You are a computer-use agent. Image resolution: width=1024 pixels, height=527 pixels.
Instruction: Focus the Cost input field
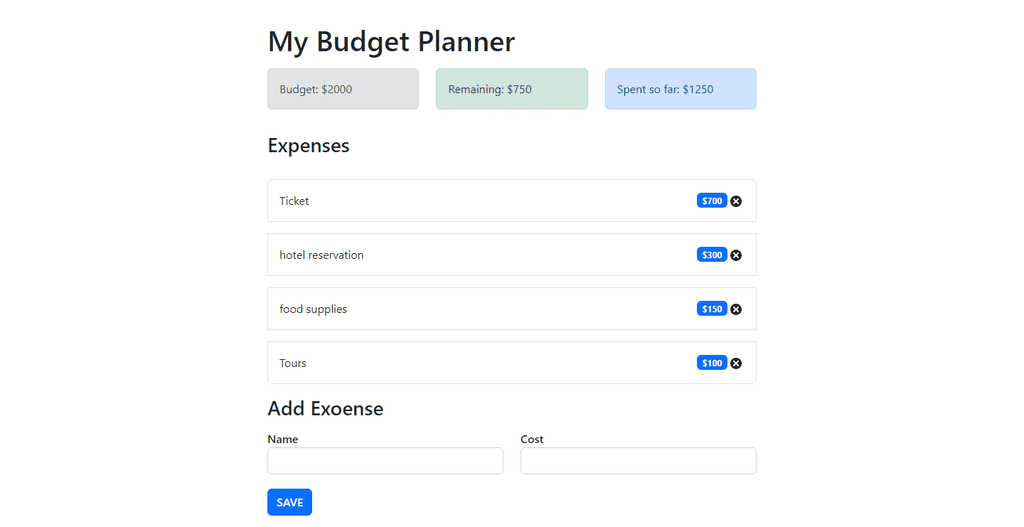point(639,461)
